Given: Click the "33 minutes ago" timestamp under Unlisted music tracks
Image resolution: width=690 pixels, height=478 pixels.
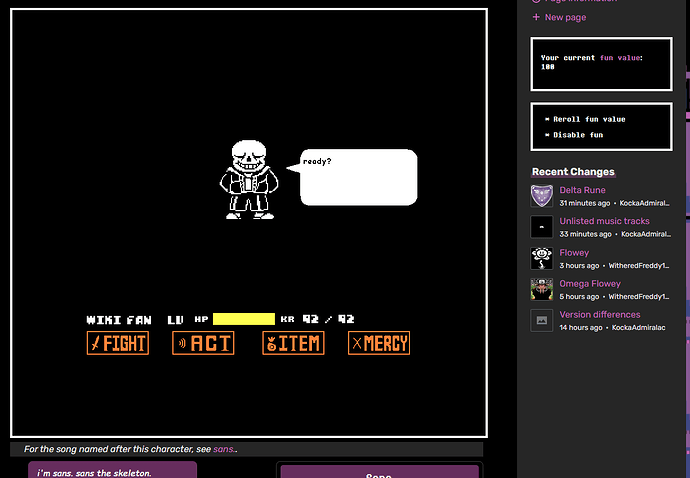Looking at the screenshot, I should coord(585,234).
